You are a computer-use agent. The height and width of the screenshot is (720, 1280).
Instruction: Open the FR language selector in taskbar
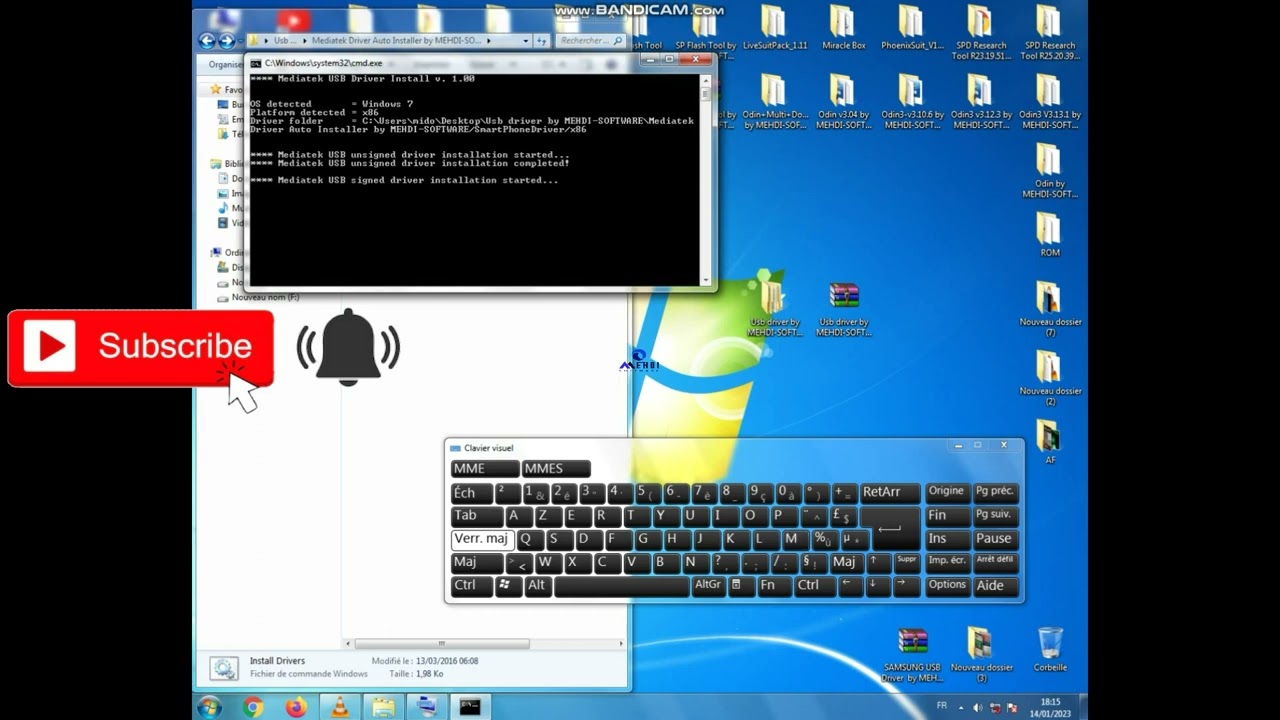click(x=941, y=705)
